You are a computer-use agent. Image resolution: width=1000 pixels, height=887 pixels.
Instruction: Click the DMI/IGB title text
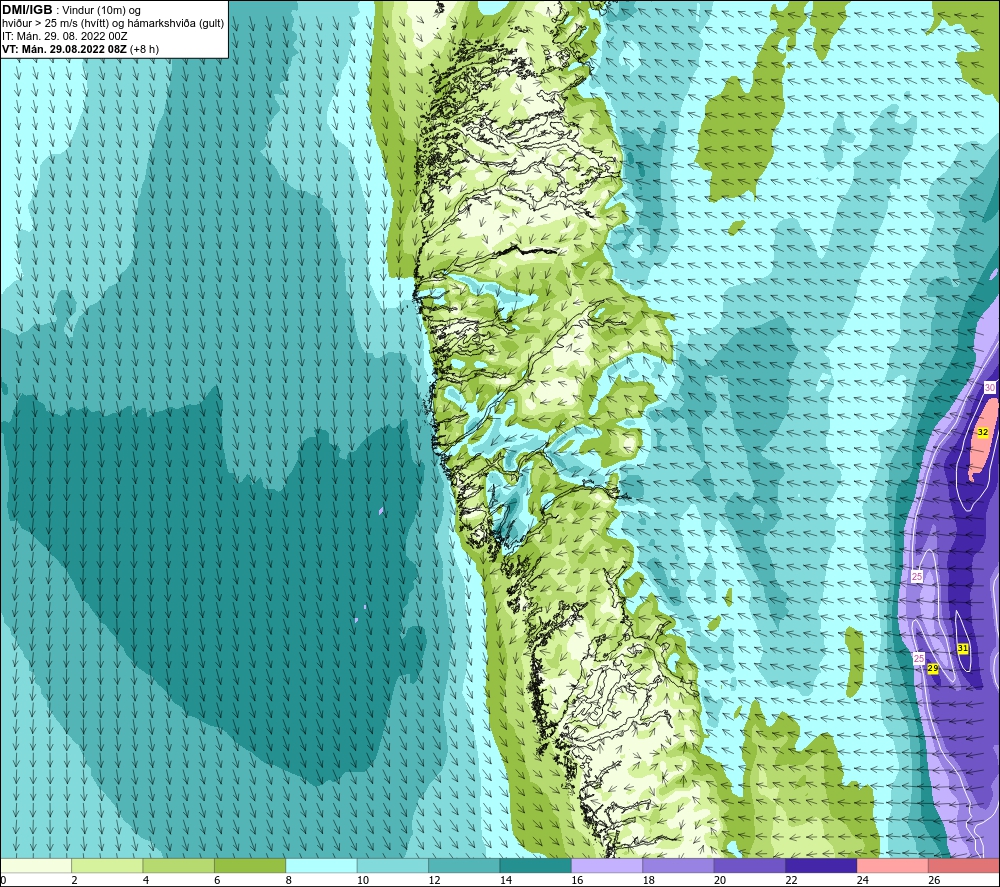(27, 10)
